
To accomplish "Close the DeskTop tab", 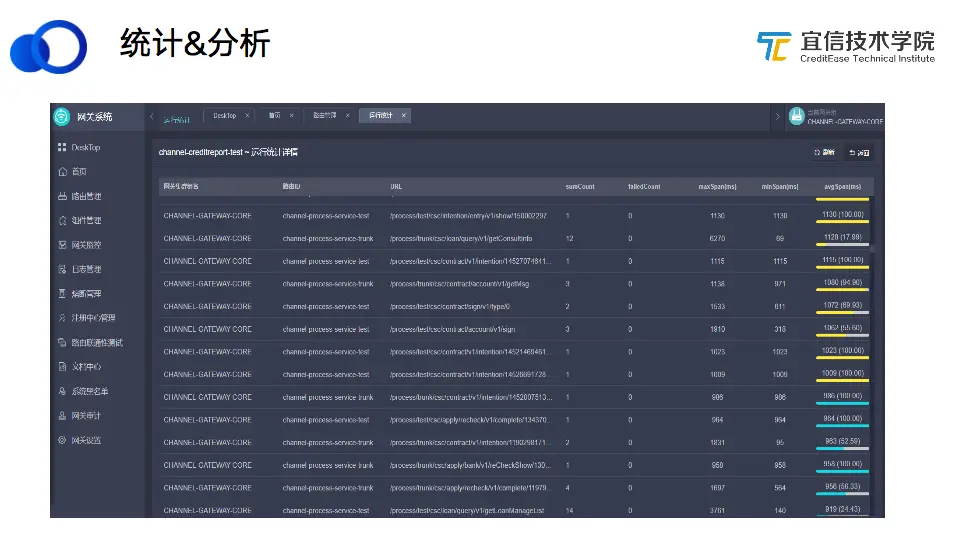I will click(247, 115).
